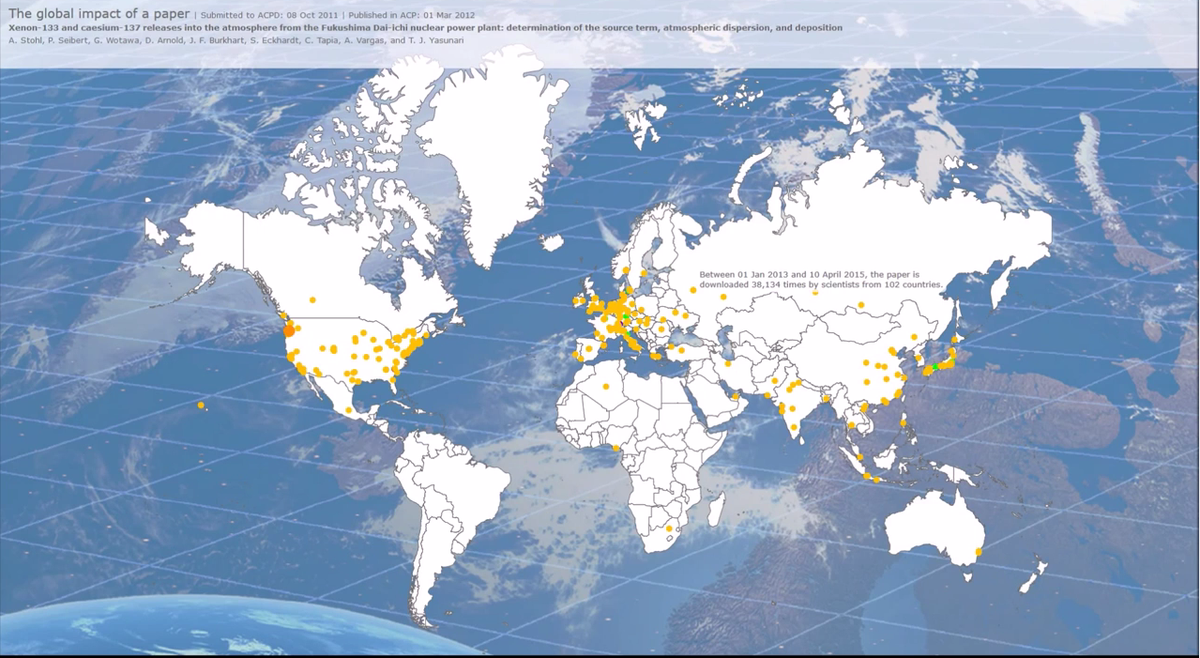Screen dimensions: 1200x658
Task: Click the dot on Hokkaido, northern Japan
Action: (x=956, y=341)
